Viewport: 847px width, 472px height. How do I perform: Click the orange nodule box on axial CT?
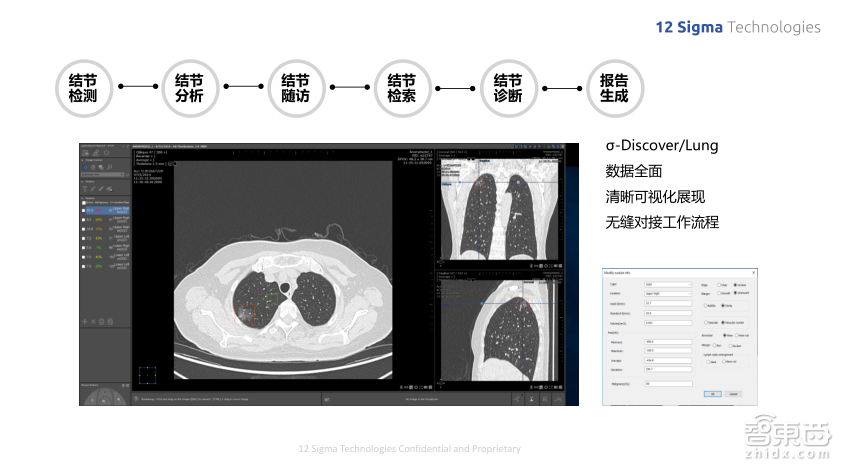(245, 312)
